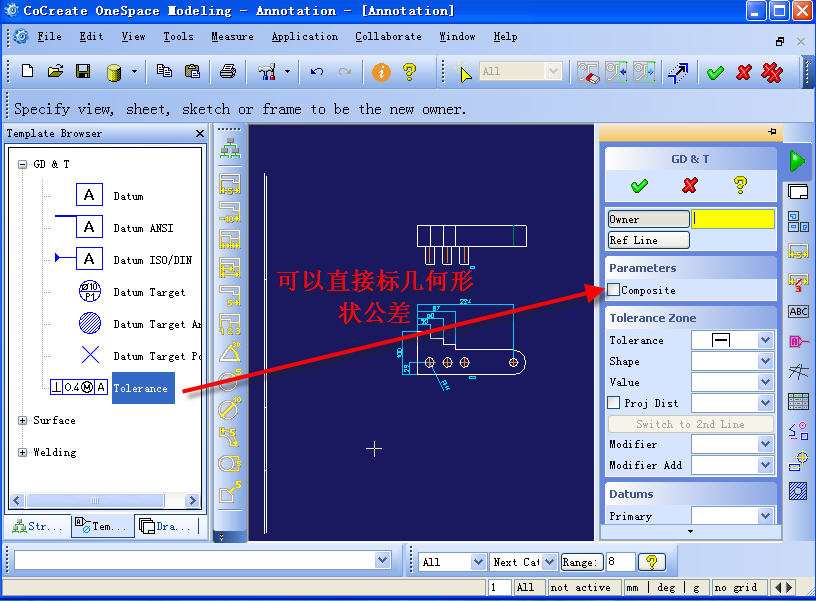The width and height of the screenshot is (816, 601).
Task: Choose the angle dimension tool
Action: 230,352
